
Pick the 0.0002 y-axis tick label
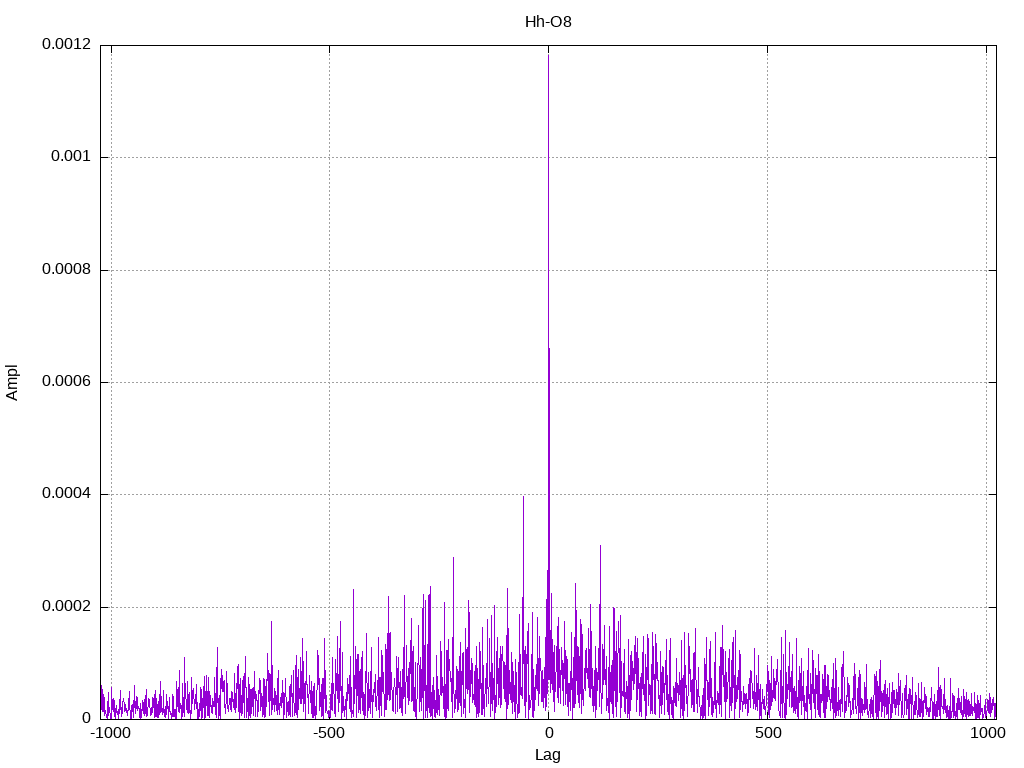[x=66, y=607]
